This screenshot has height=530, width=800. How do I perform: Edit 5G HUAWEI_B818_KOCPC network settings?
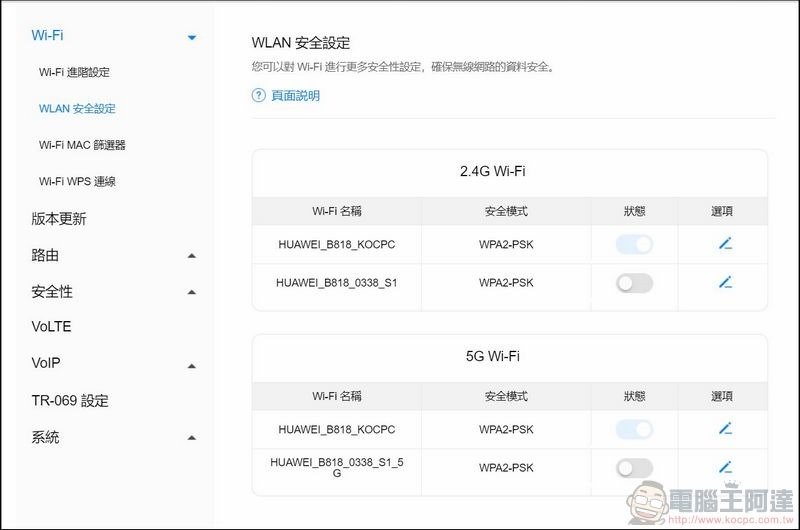(x=725, y=429)
